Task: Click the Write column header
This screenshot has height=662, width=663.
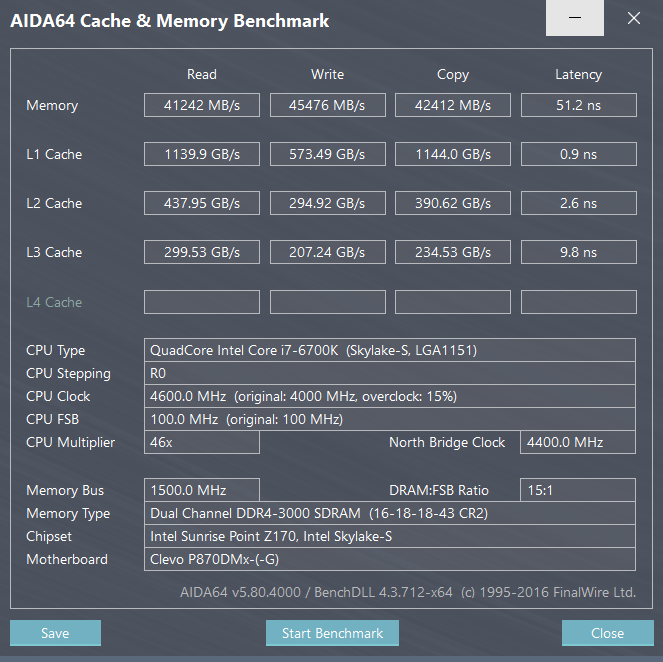Action: 328,74
